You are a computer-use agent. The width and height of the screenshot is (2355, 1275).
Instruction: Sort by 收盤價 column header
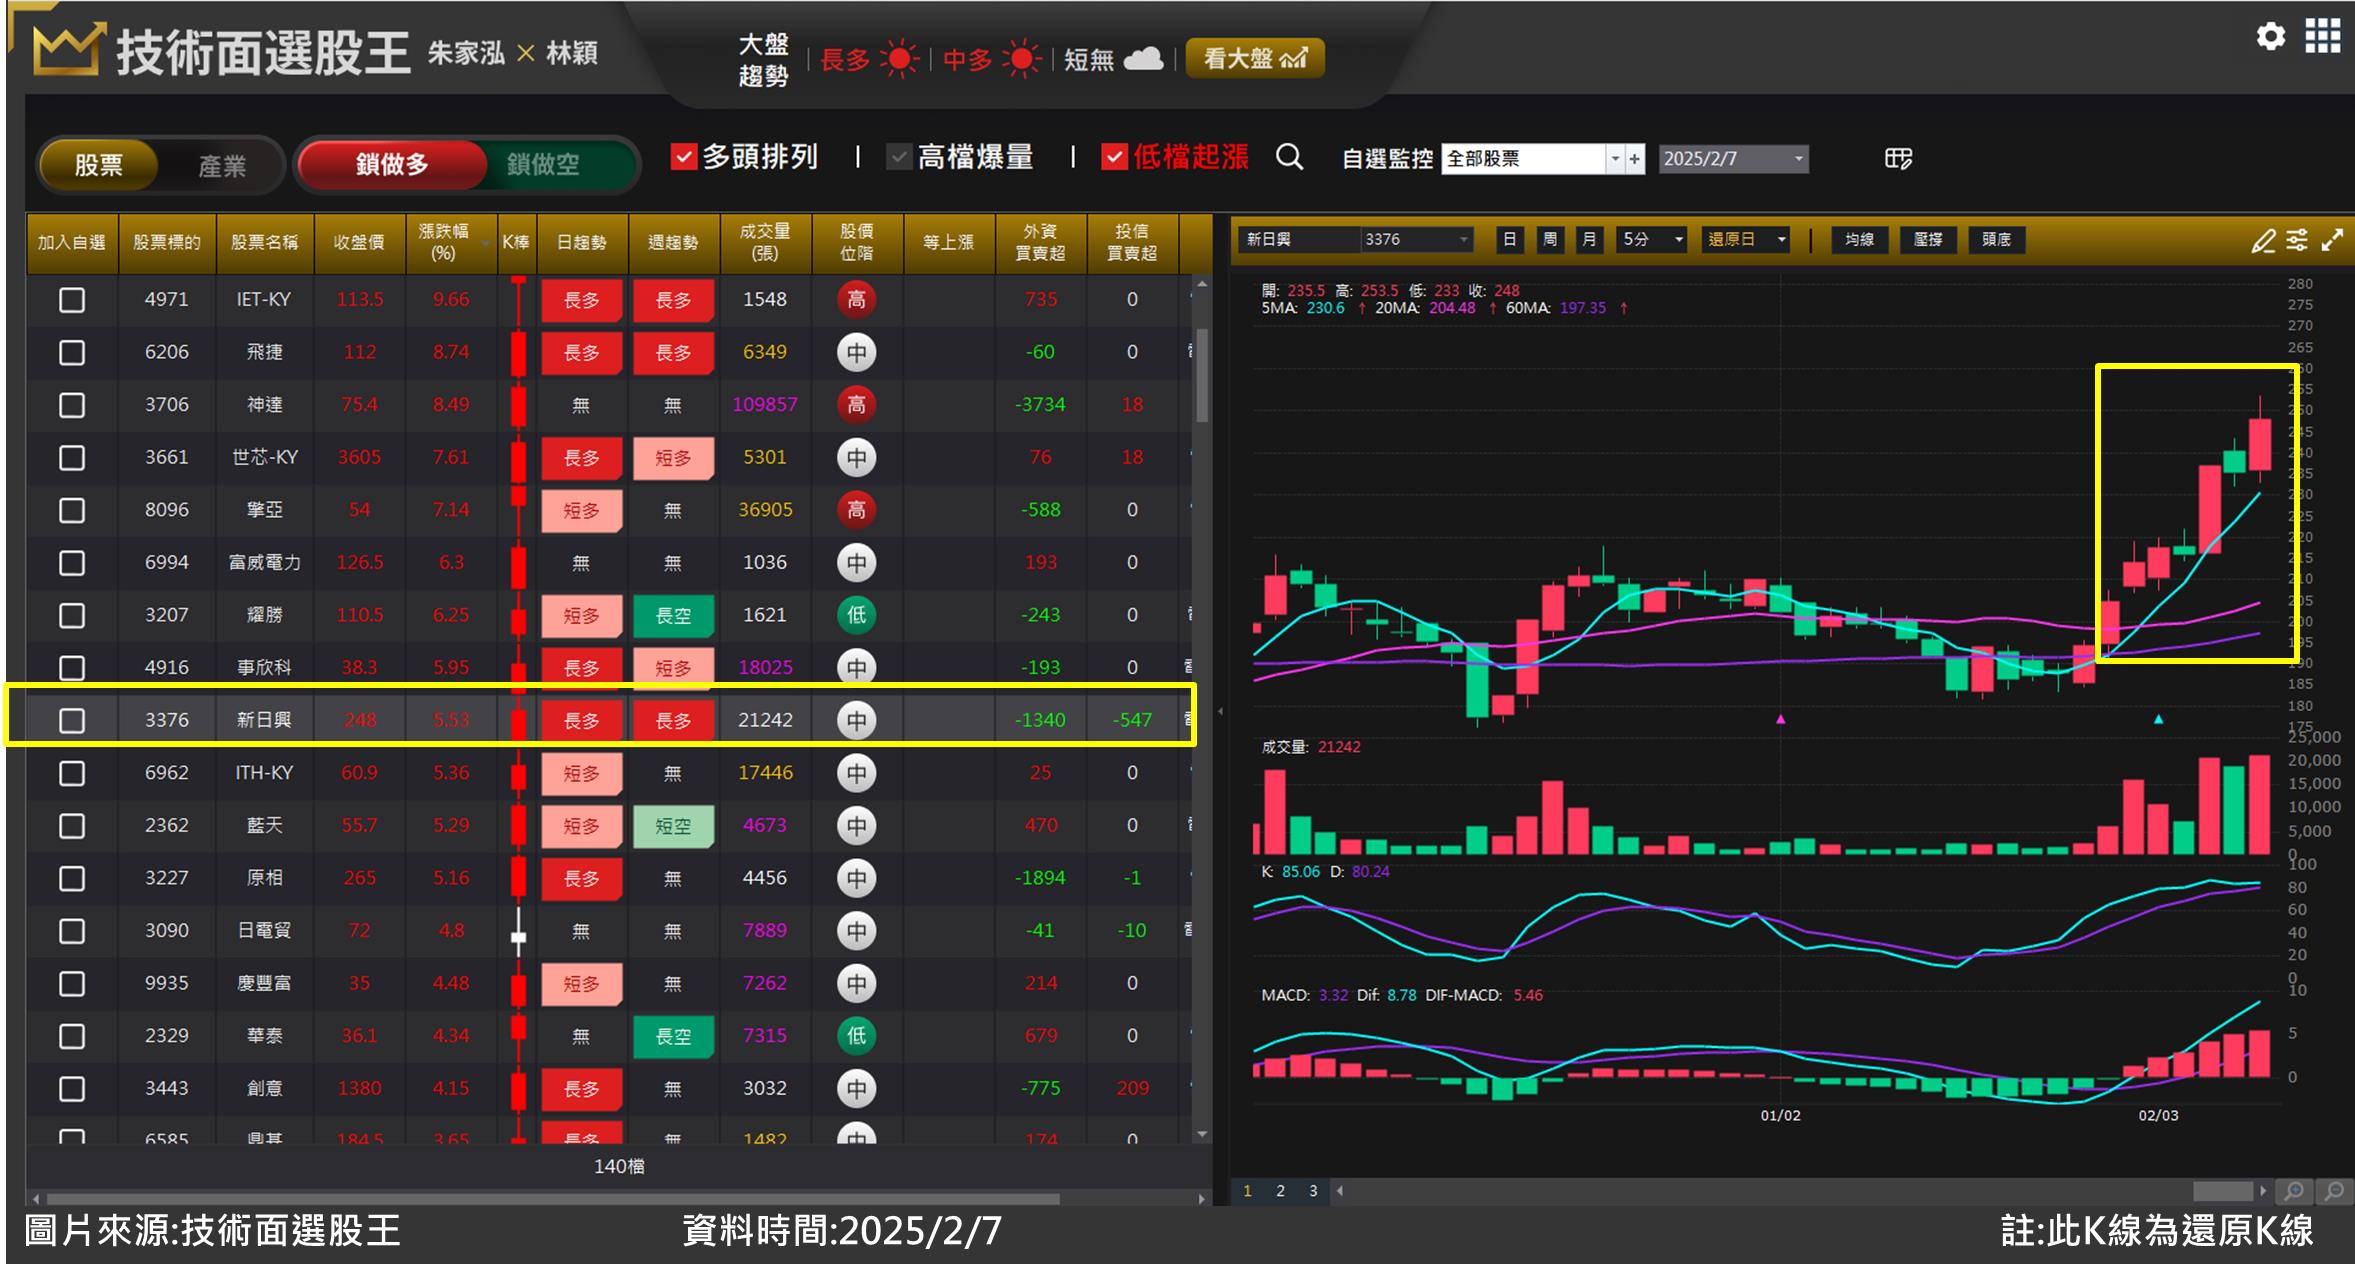point(359,243)
